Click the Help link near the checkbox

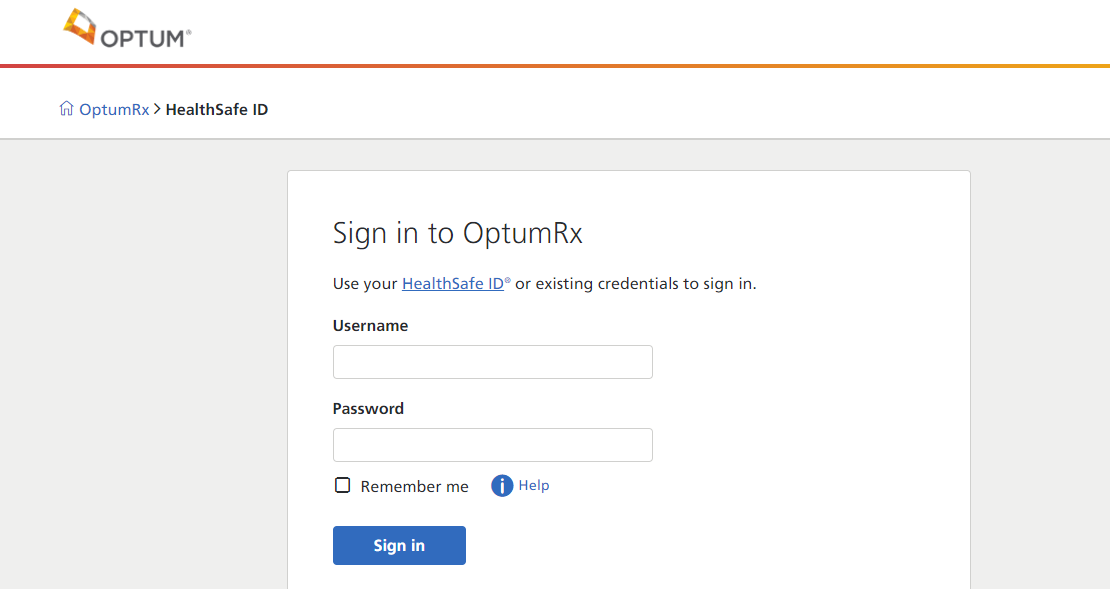pos(532,485)
